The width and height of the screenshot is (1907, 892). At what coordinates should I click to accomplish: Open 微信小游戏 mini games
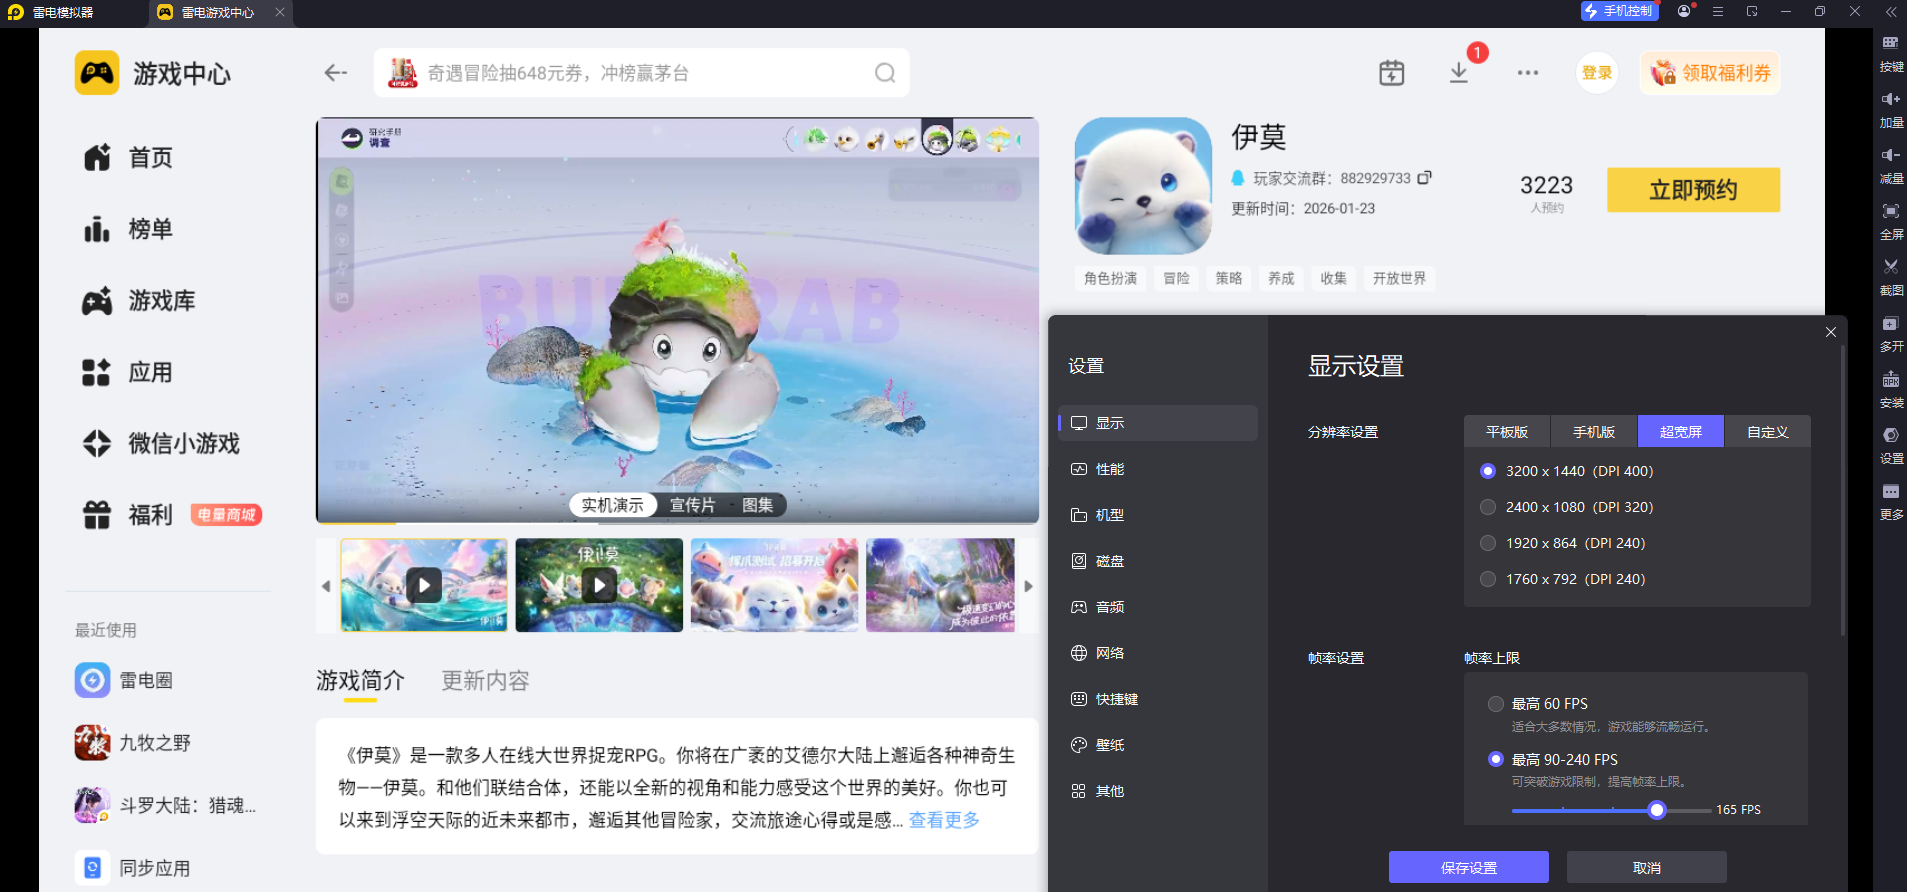(162, 443)
